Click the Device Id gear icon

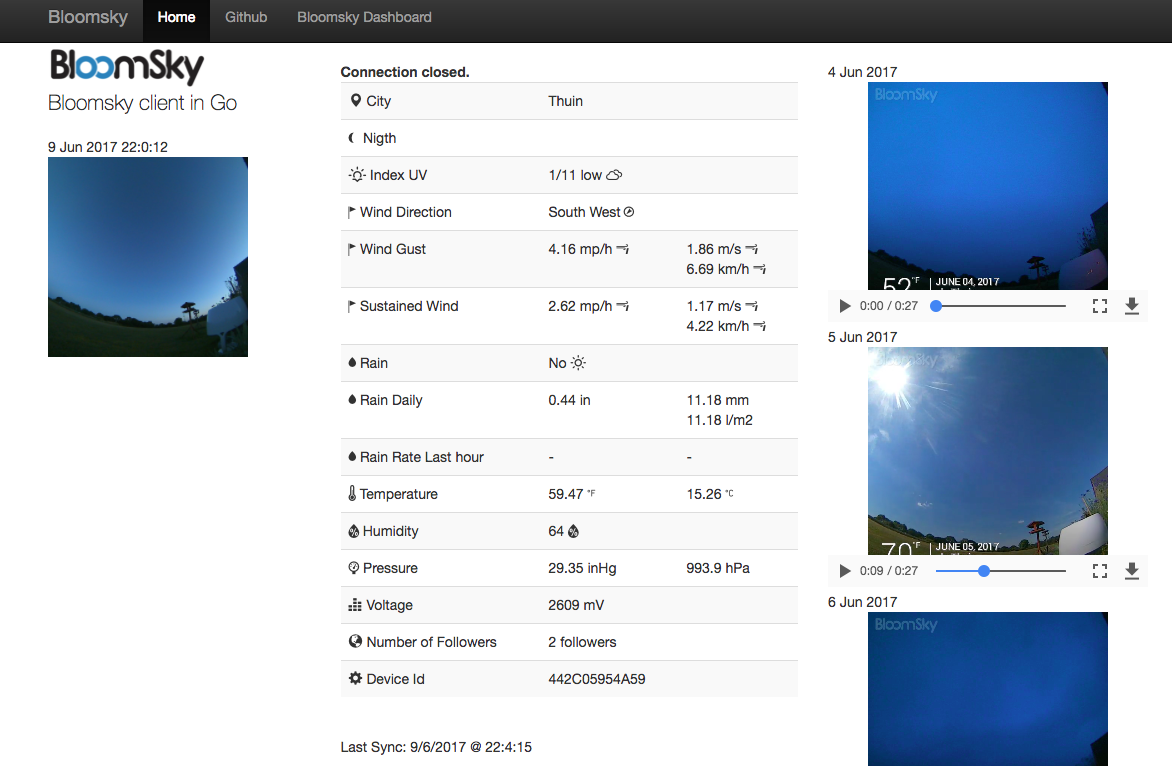click(x=355, y=679)
